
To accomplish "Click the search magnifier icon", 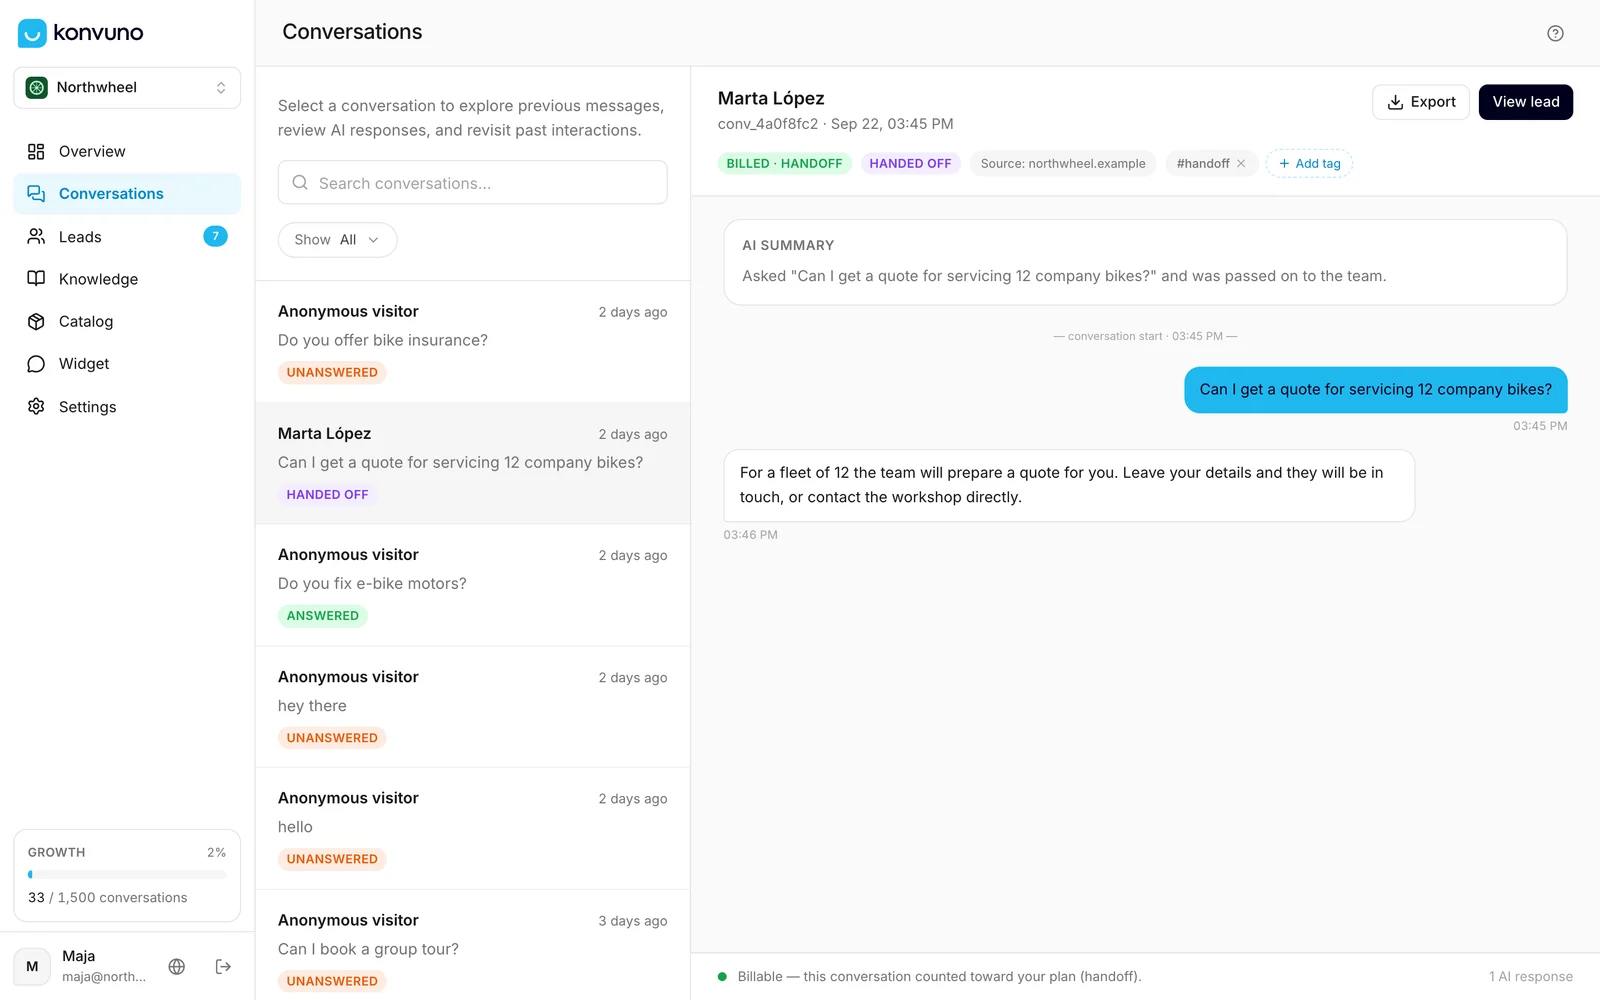I will (300, 183).
